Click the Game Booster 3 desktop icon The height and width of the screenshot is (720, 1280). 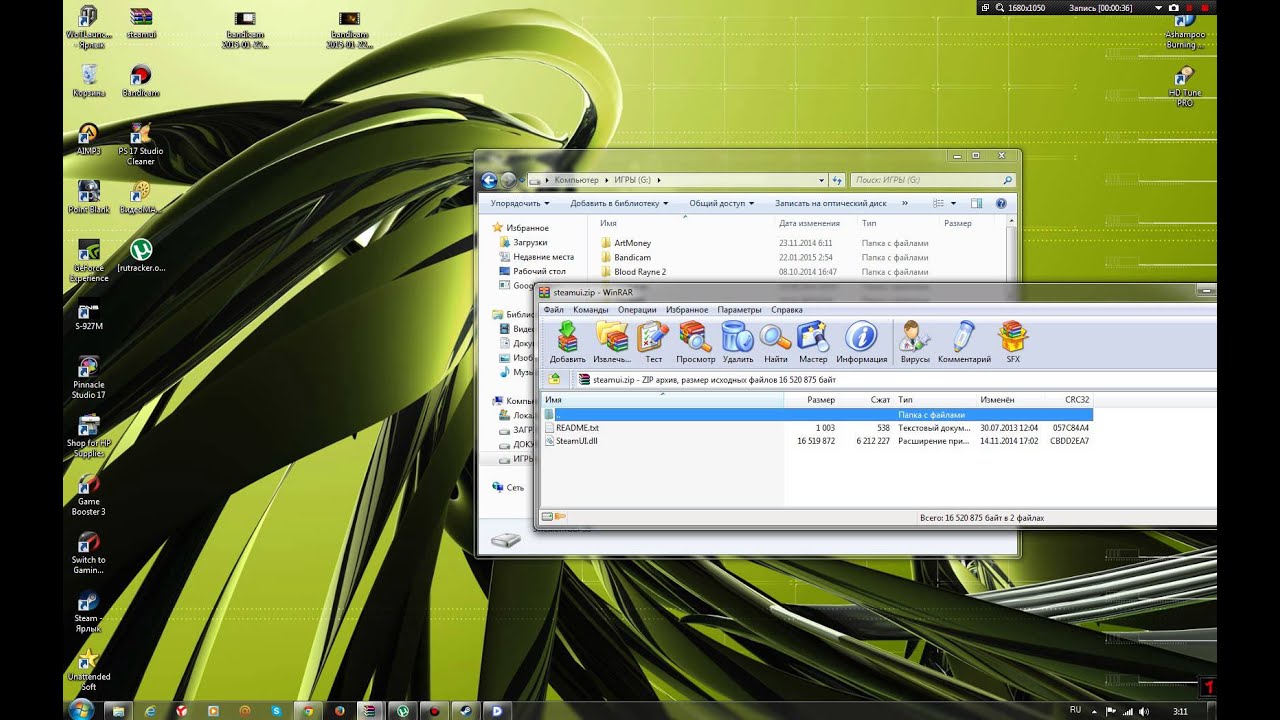click(x=88, y=495)
